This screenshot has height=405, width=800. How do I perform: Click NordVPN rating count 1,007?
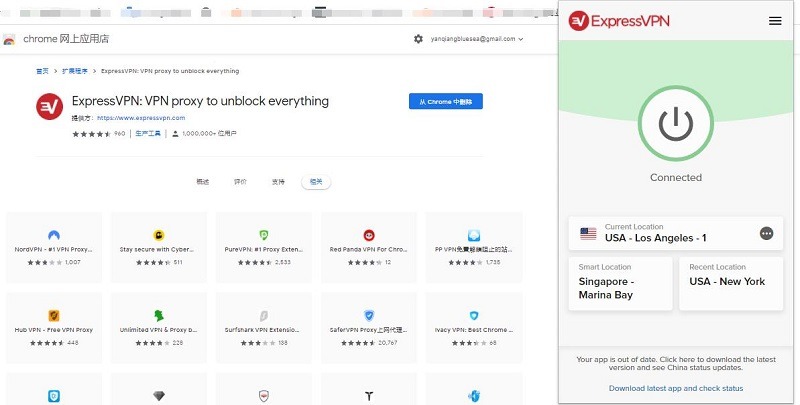coord(73,262)
